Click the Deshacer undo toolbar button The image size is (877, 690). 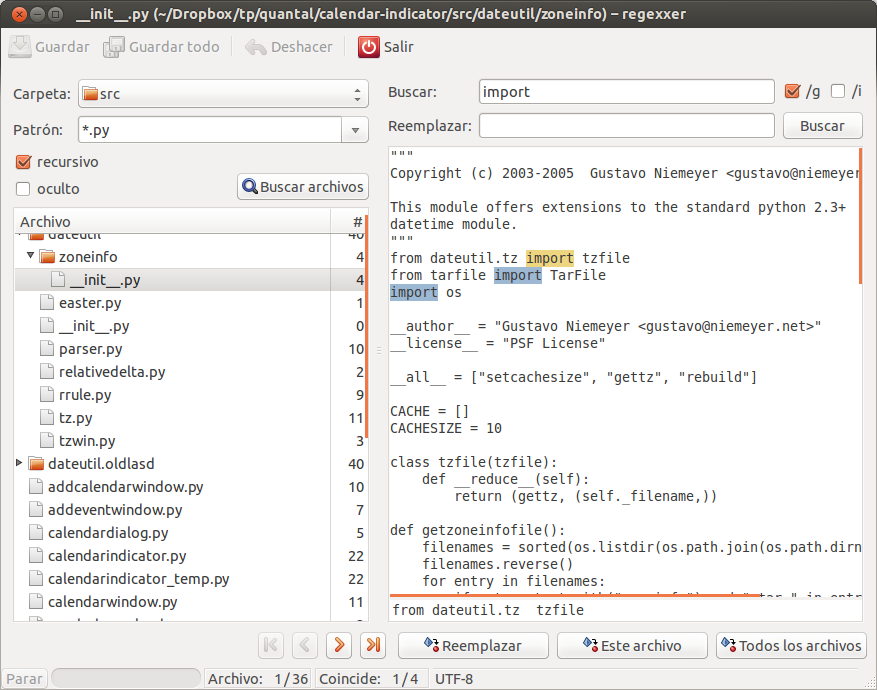coord(289,47)
